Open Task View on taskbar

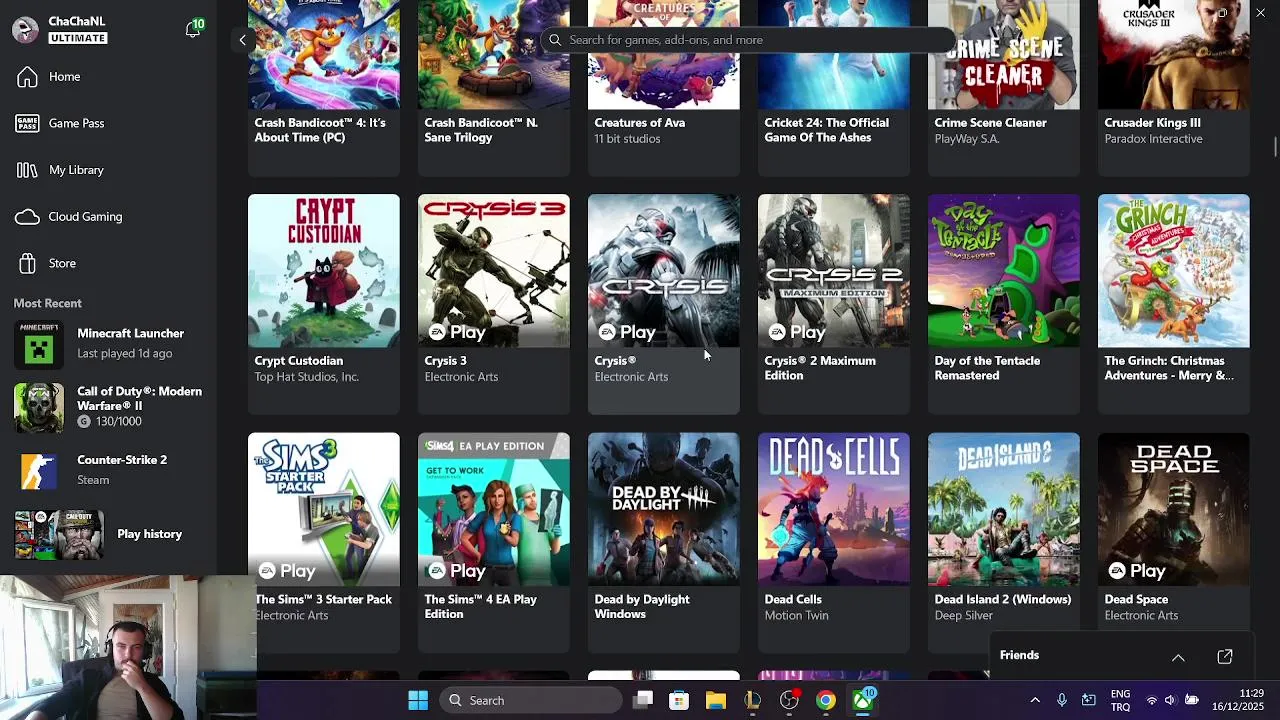tap(643, 700)
